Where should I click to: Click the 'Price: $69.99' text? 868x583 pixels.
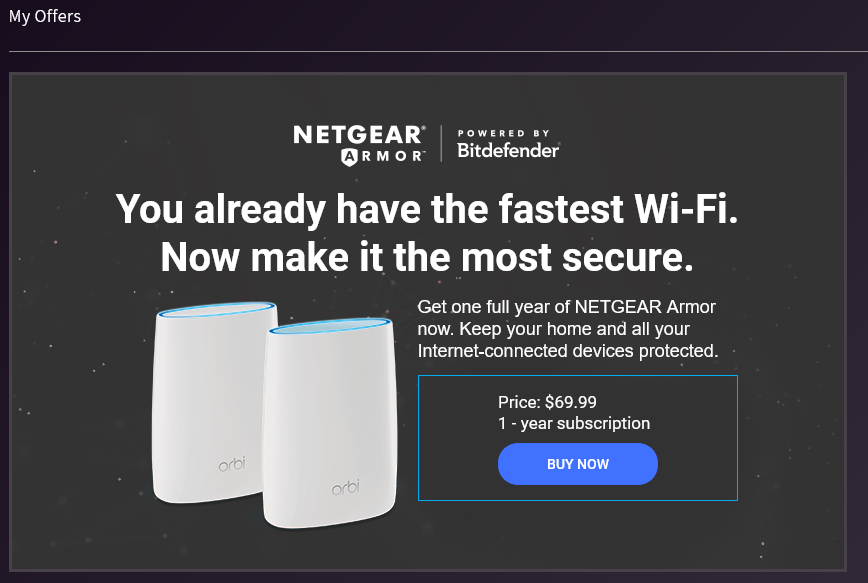pos(548,402)
